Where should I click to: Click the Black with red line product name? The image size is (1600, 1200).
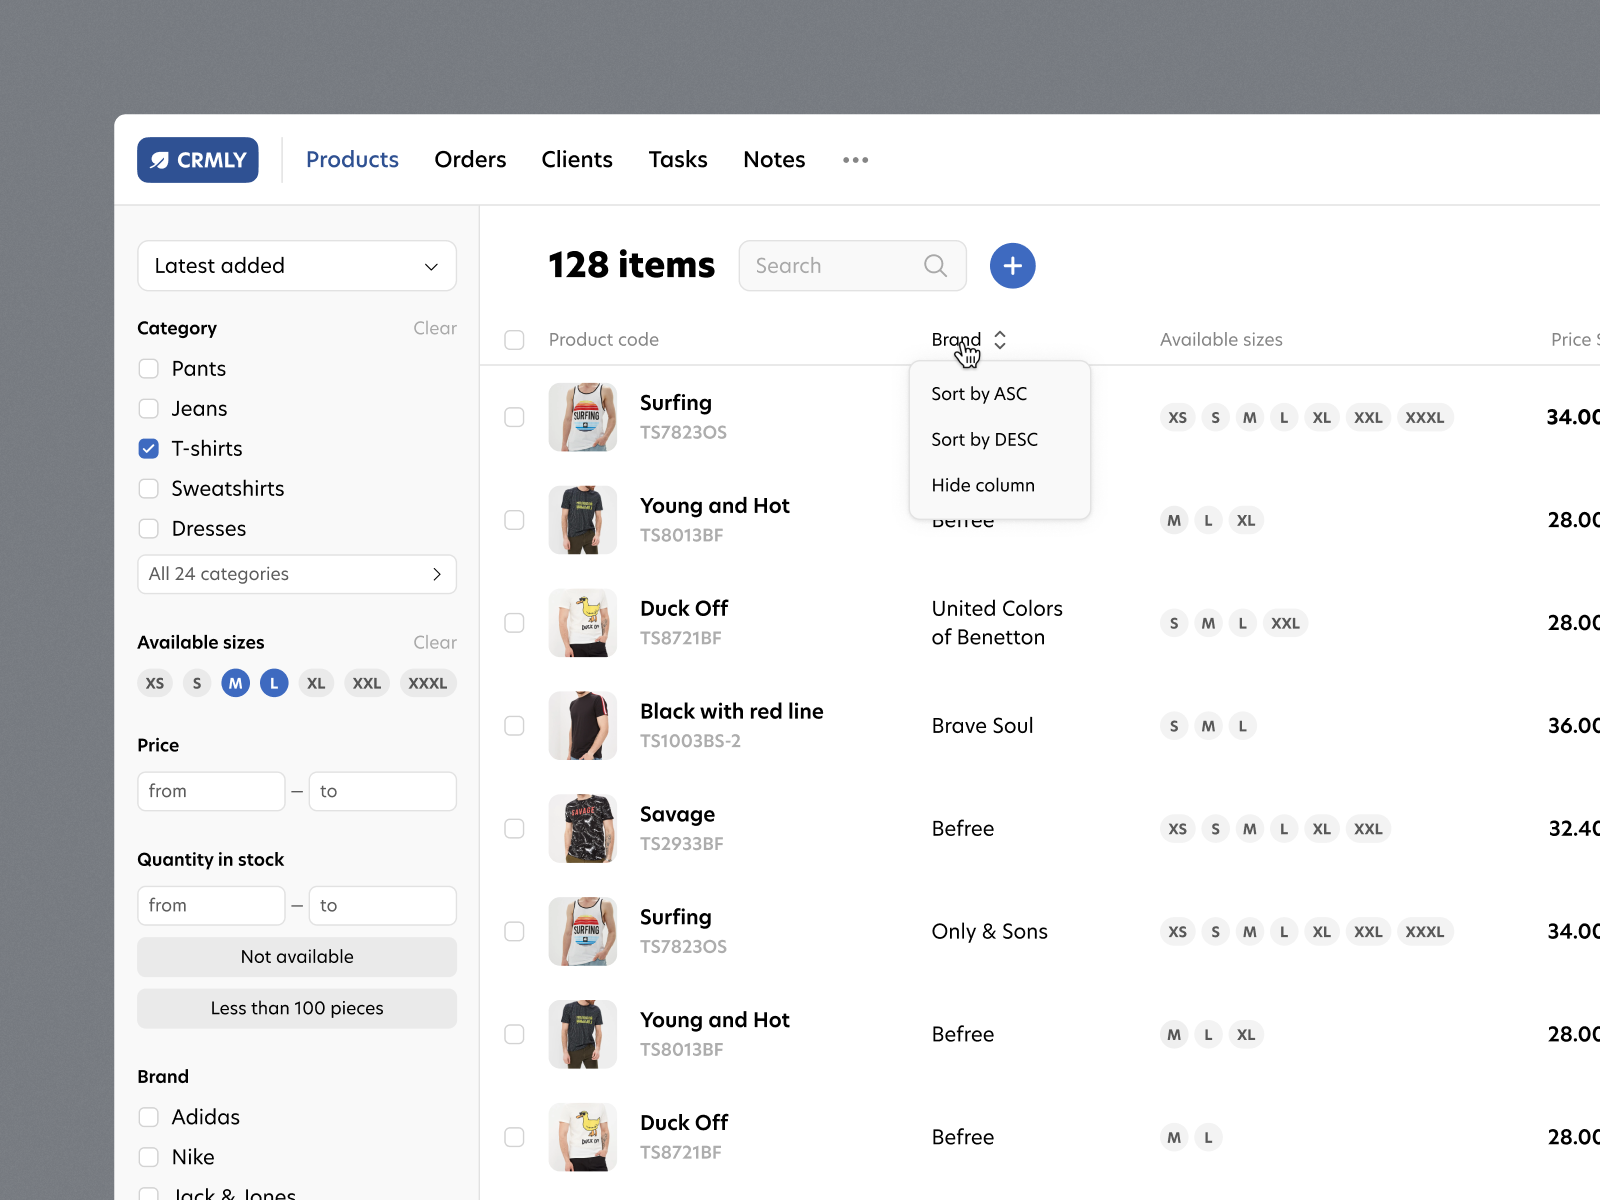[732, 712]
